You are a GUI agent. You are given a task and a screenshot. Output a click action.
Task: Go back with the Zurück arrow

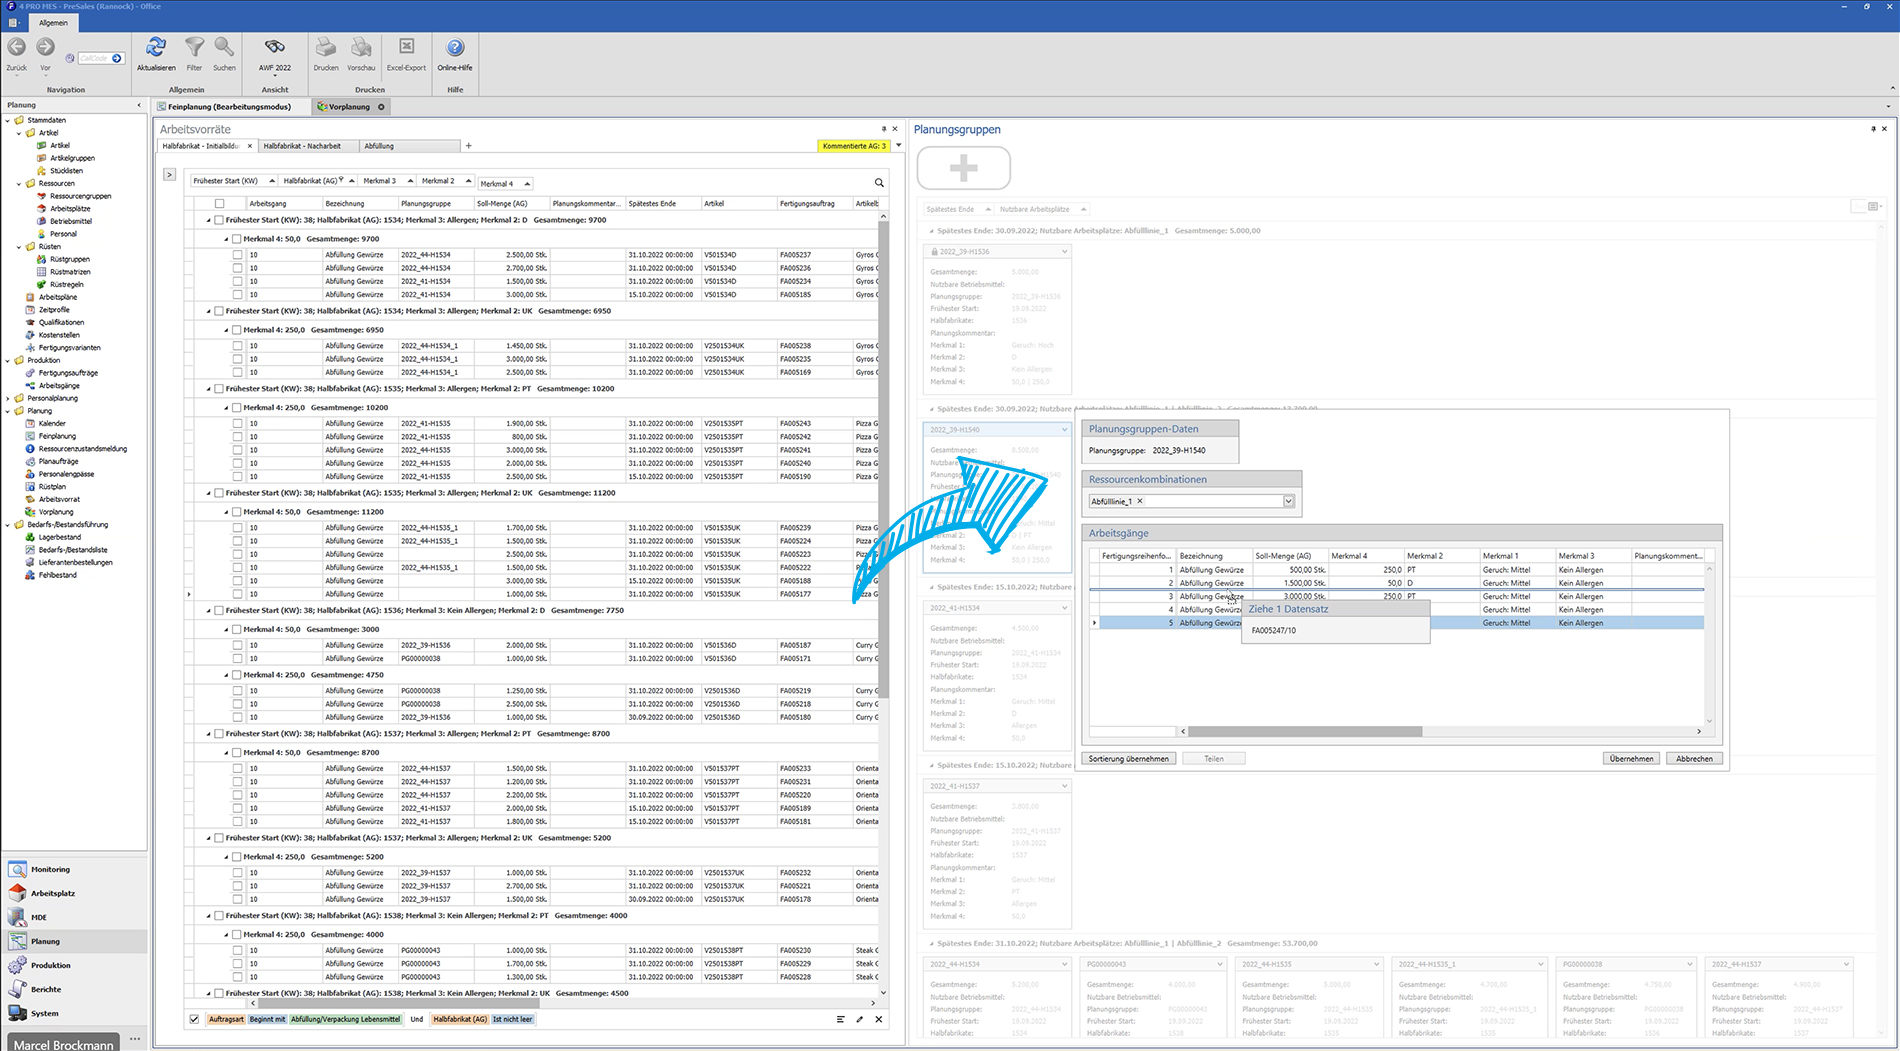point(17,47)
